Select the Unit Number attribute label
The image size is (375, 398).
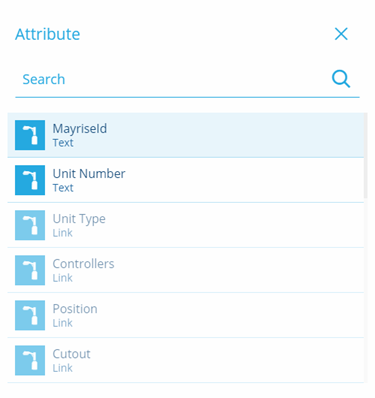click(89, 174)
